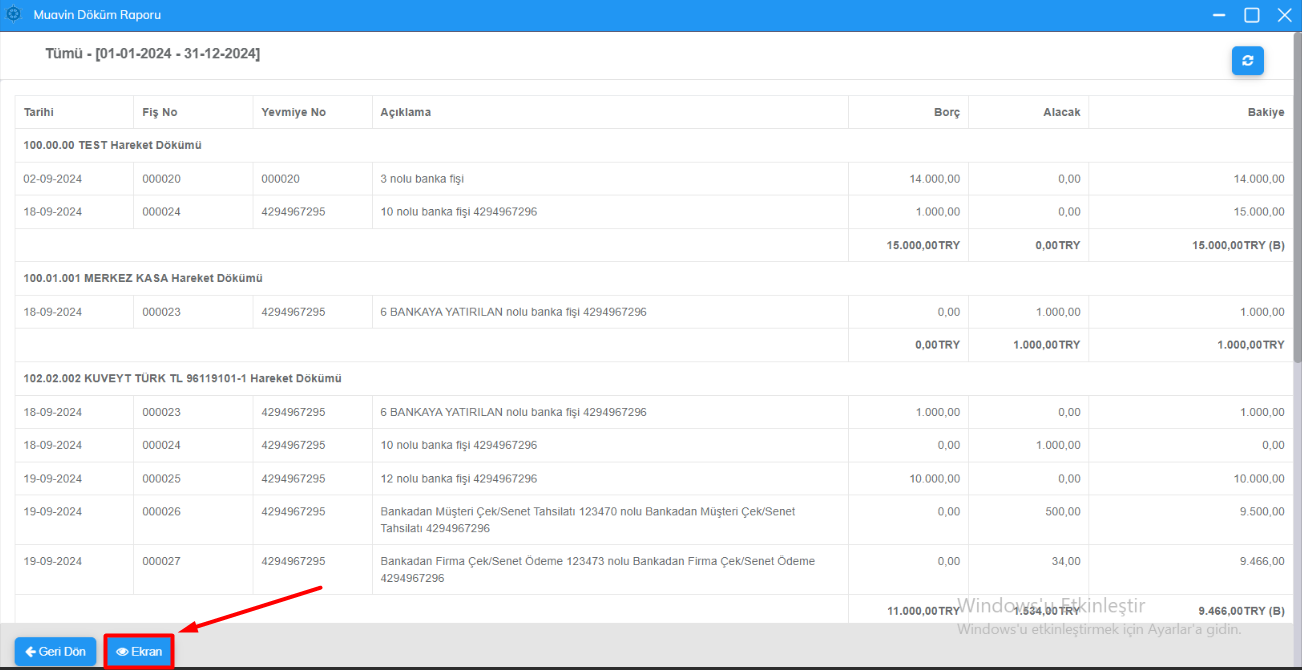
Task: Select the Alacak column header
Action: (1061, 112)
